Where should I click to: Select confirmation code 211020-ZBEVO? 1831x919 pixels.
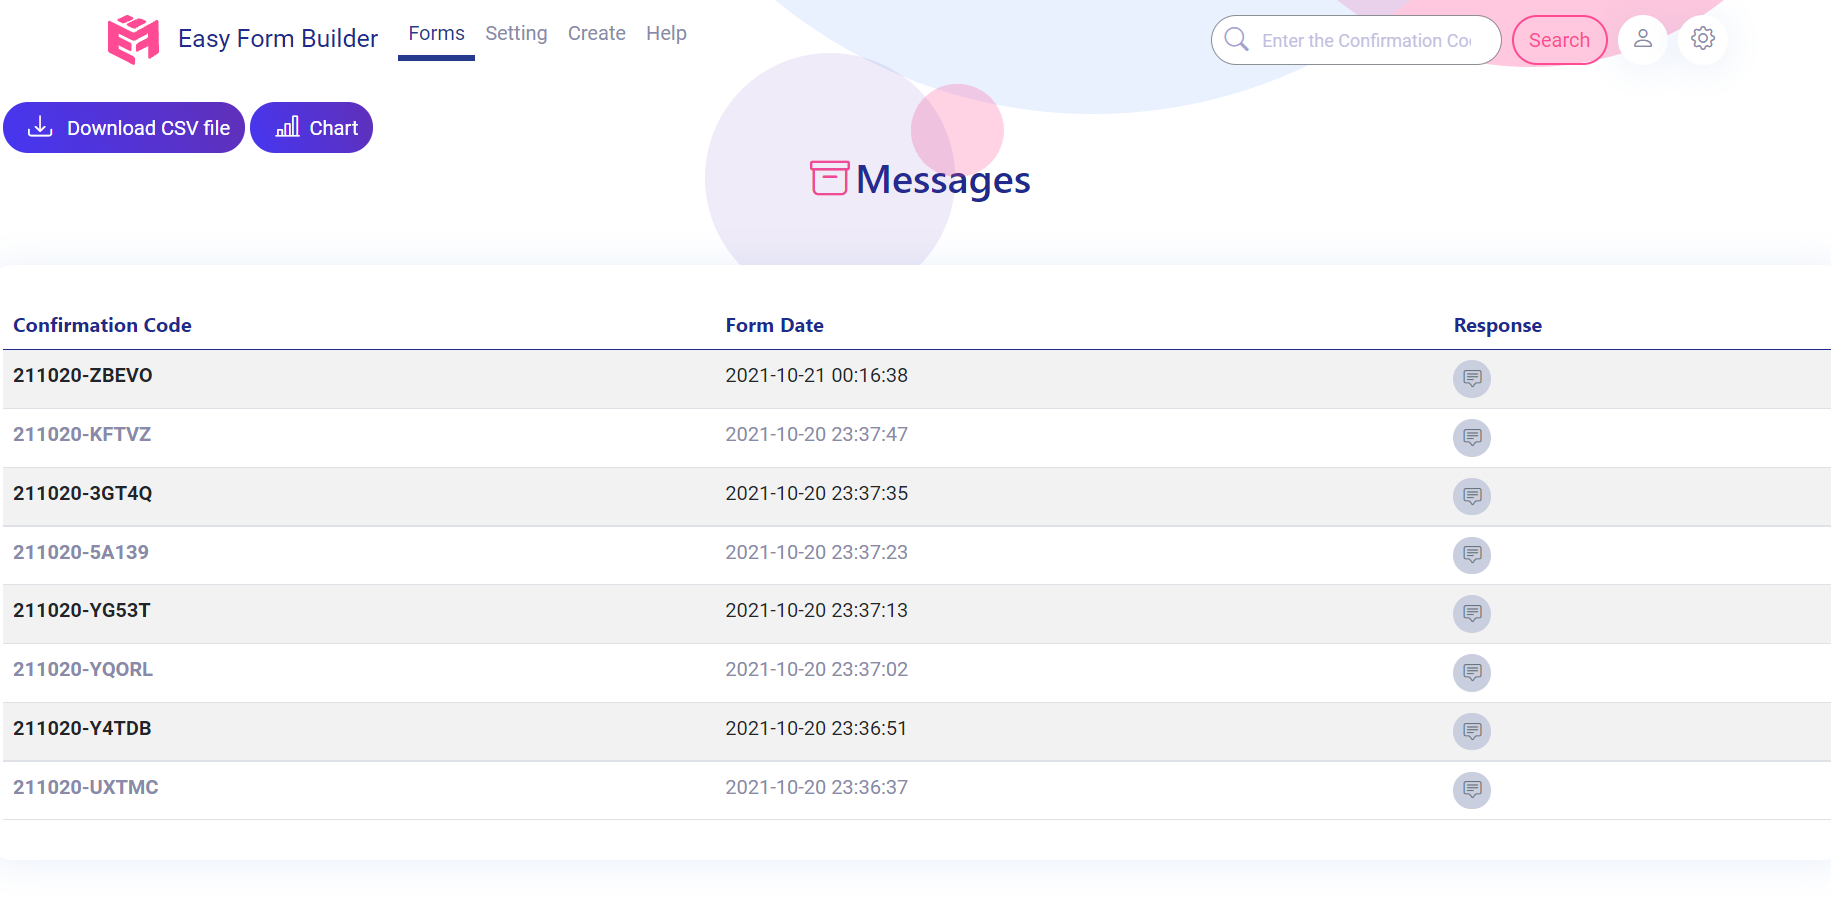(83, 376)
